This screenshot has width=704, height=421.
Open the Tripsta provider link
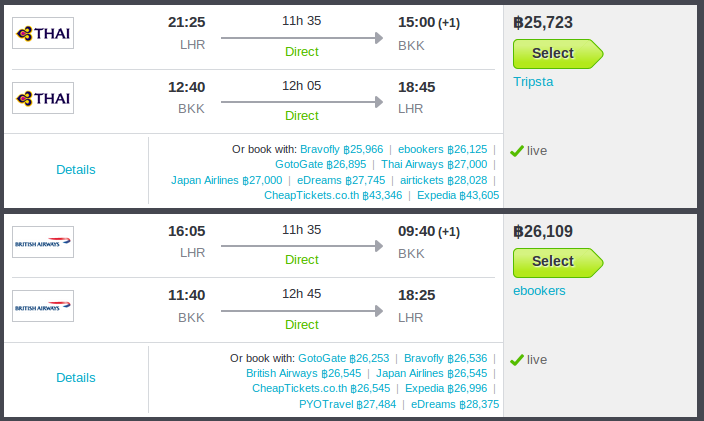[533, 82]
